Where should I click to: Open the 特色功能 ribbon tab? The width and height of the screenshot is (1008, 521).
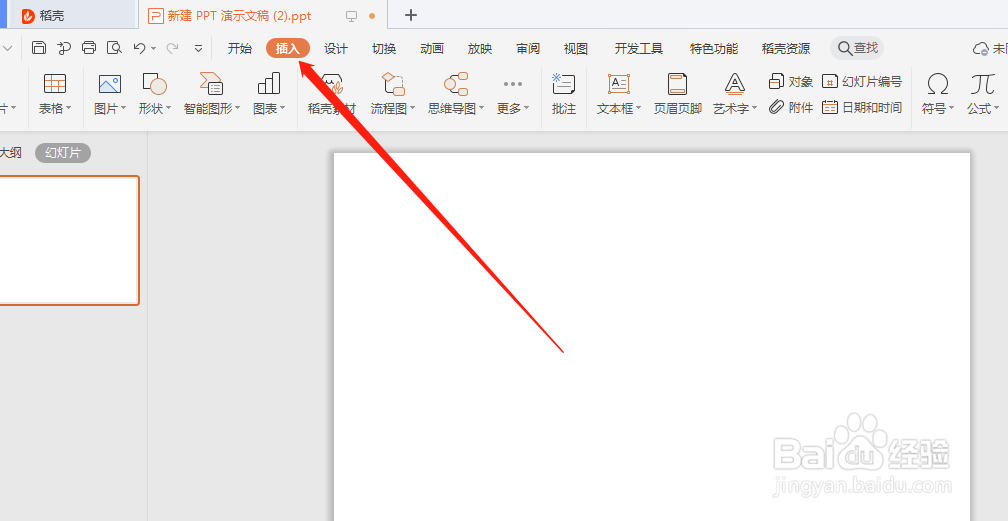pos(714,48)
